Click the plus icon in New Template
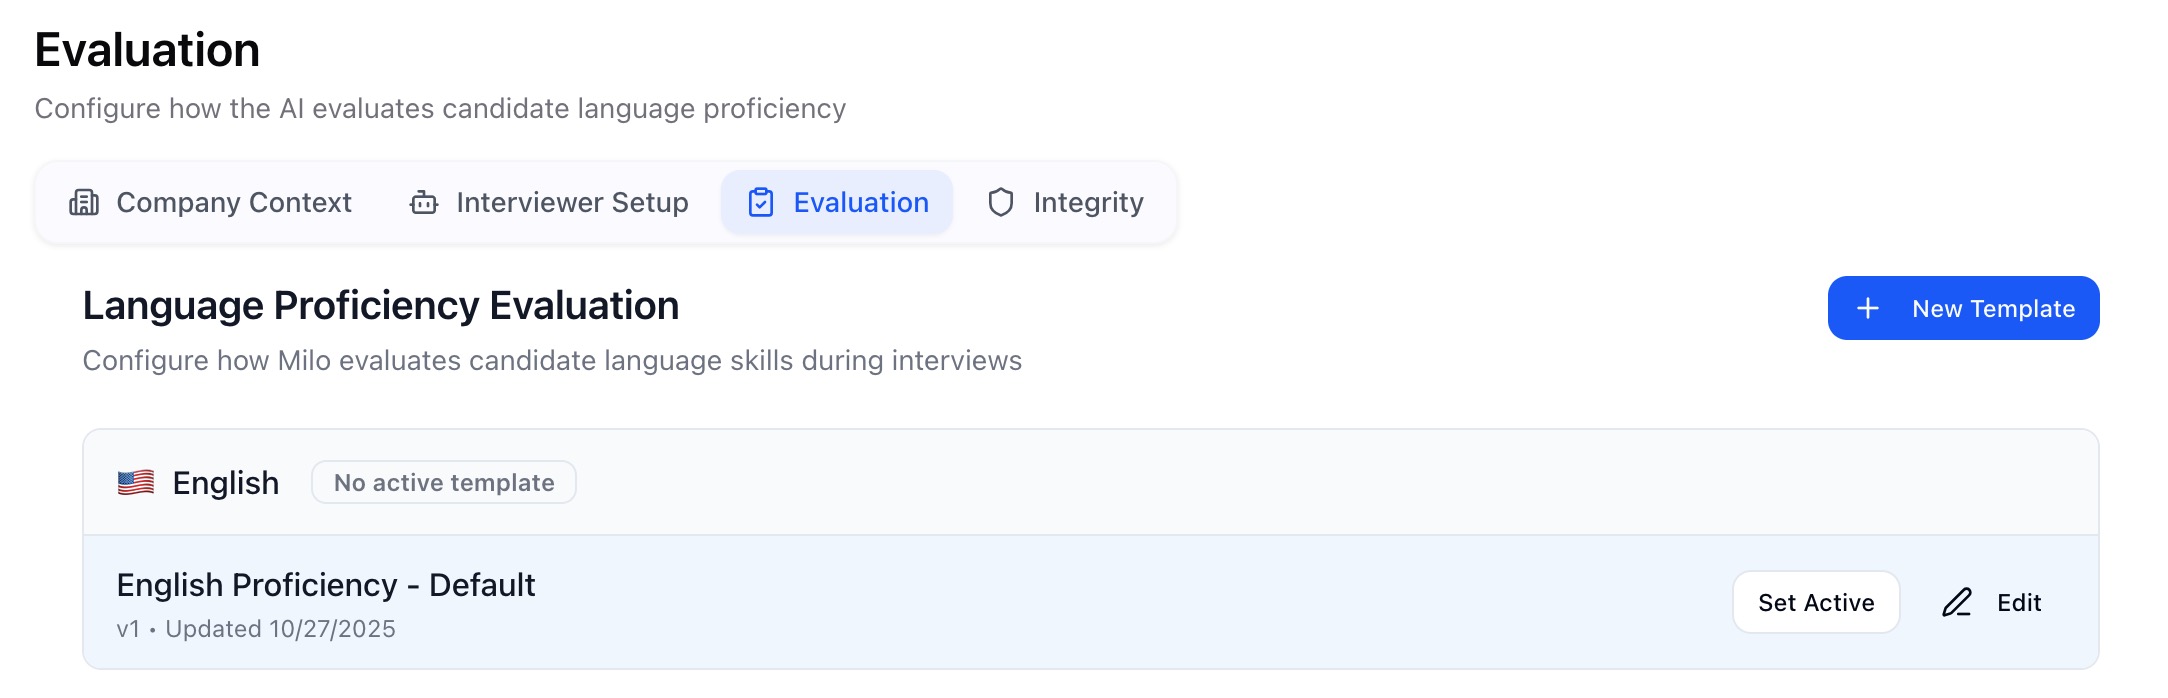The height and width of the screenshot is (698, 2168). (x=1867, y=308)
